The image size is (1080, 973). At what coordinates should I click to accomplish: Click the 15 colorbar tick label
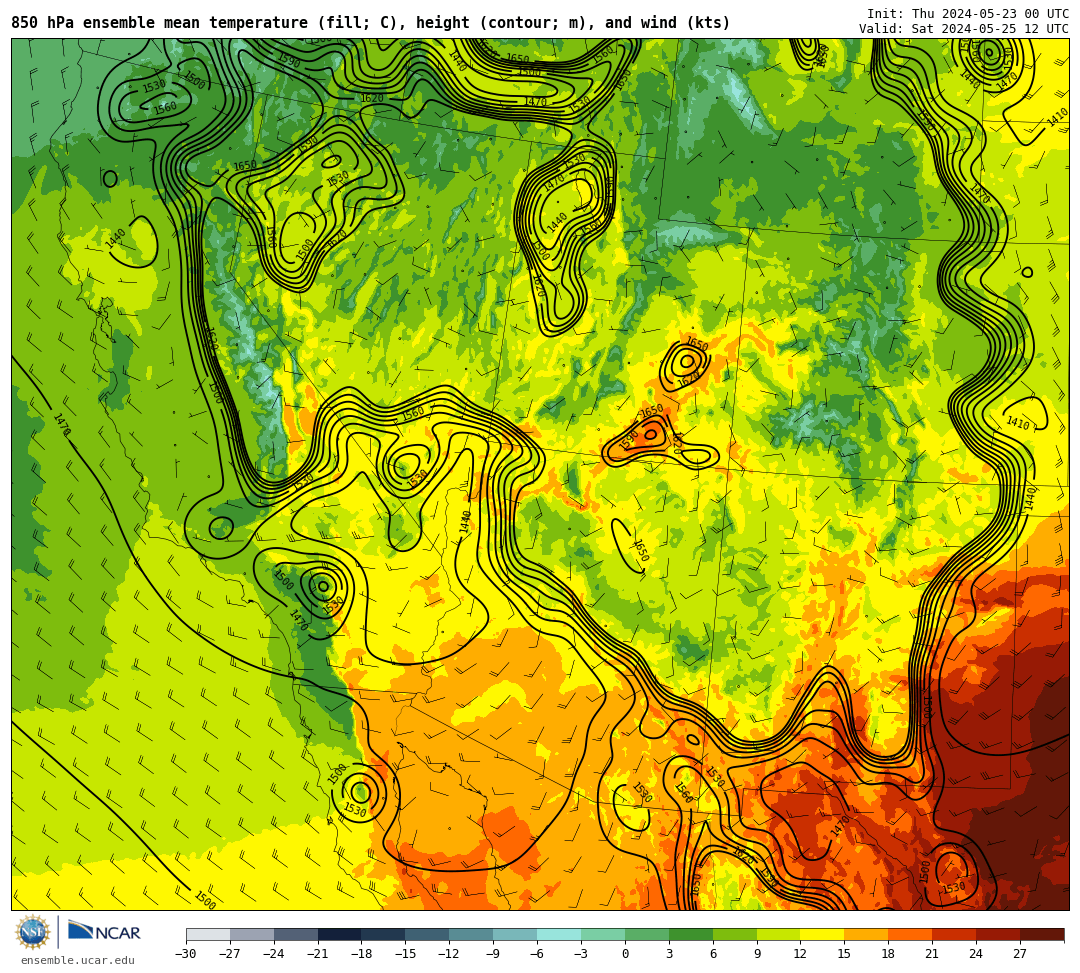click(844, 954)
